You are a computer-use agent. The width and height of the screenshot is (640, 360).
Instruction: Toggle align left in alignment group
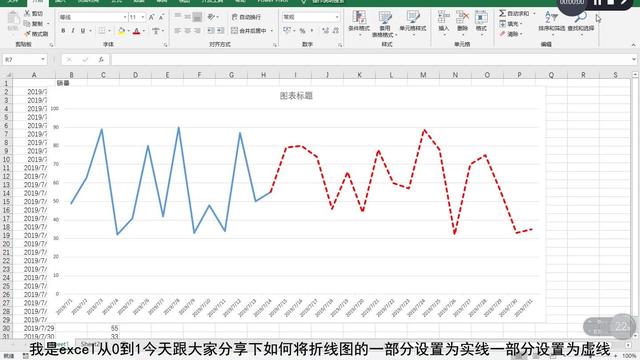click(178, 31)
